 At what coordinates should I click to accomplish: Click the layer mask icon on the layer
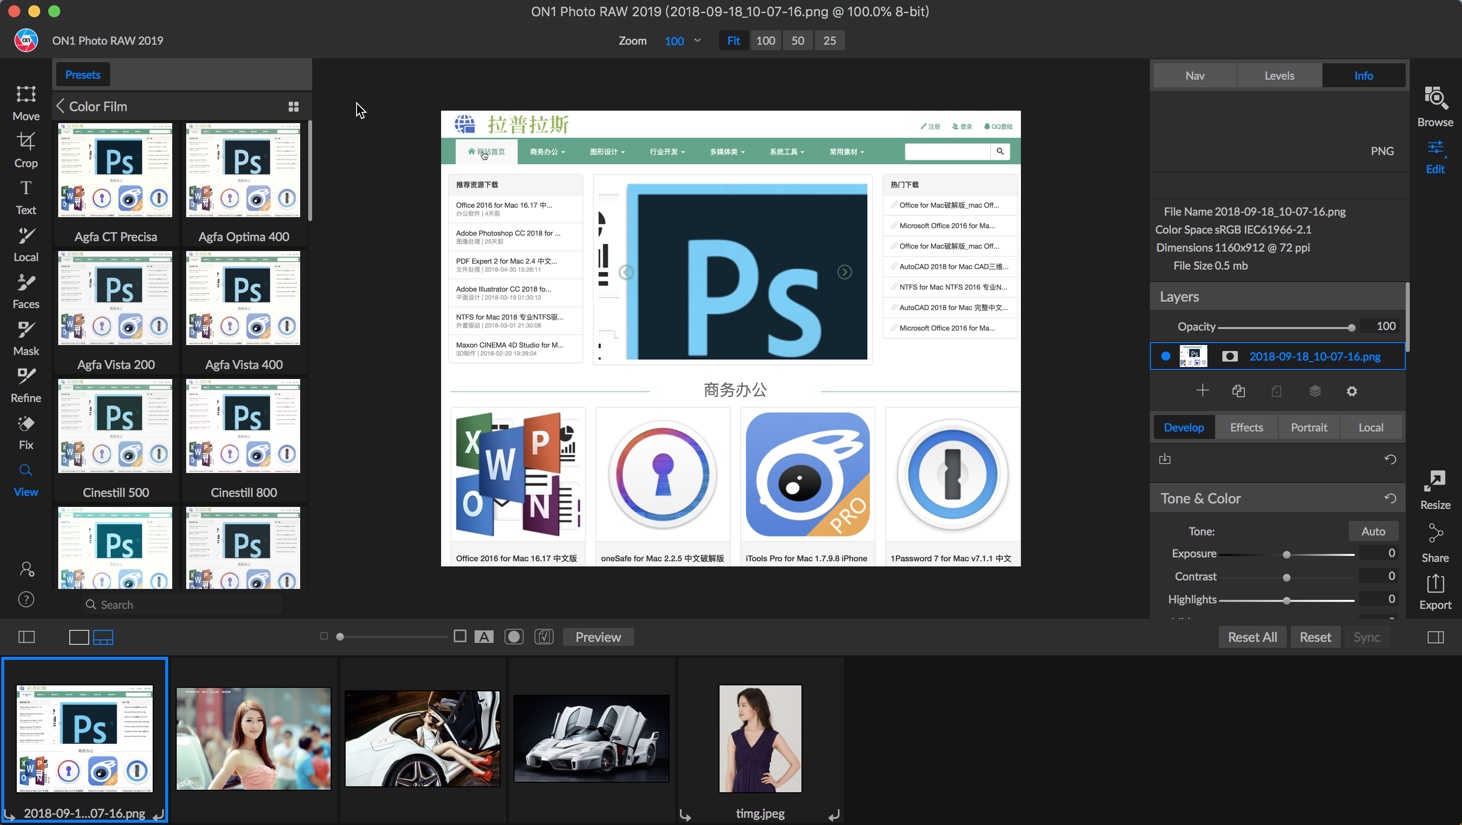(1230, 356)
